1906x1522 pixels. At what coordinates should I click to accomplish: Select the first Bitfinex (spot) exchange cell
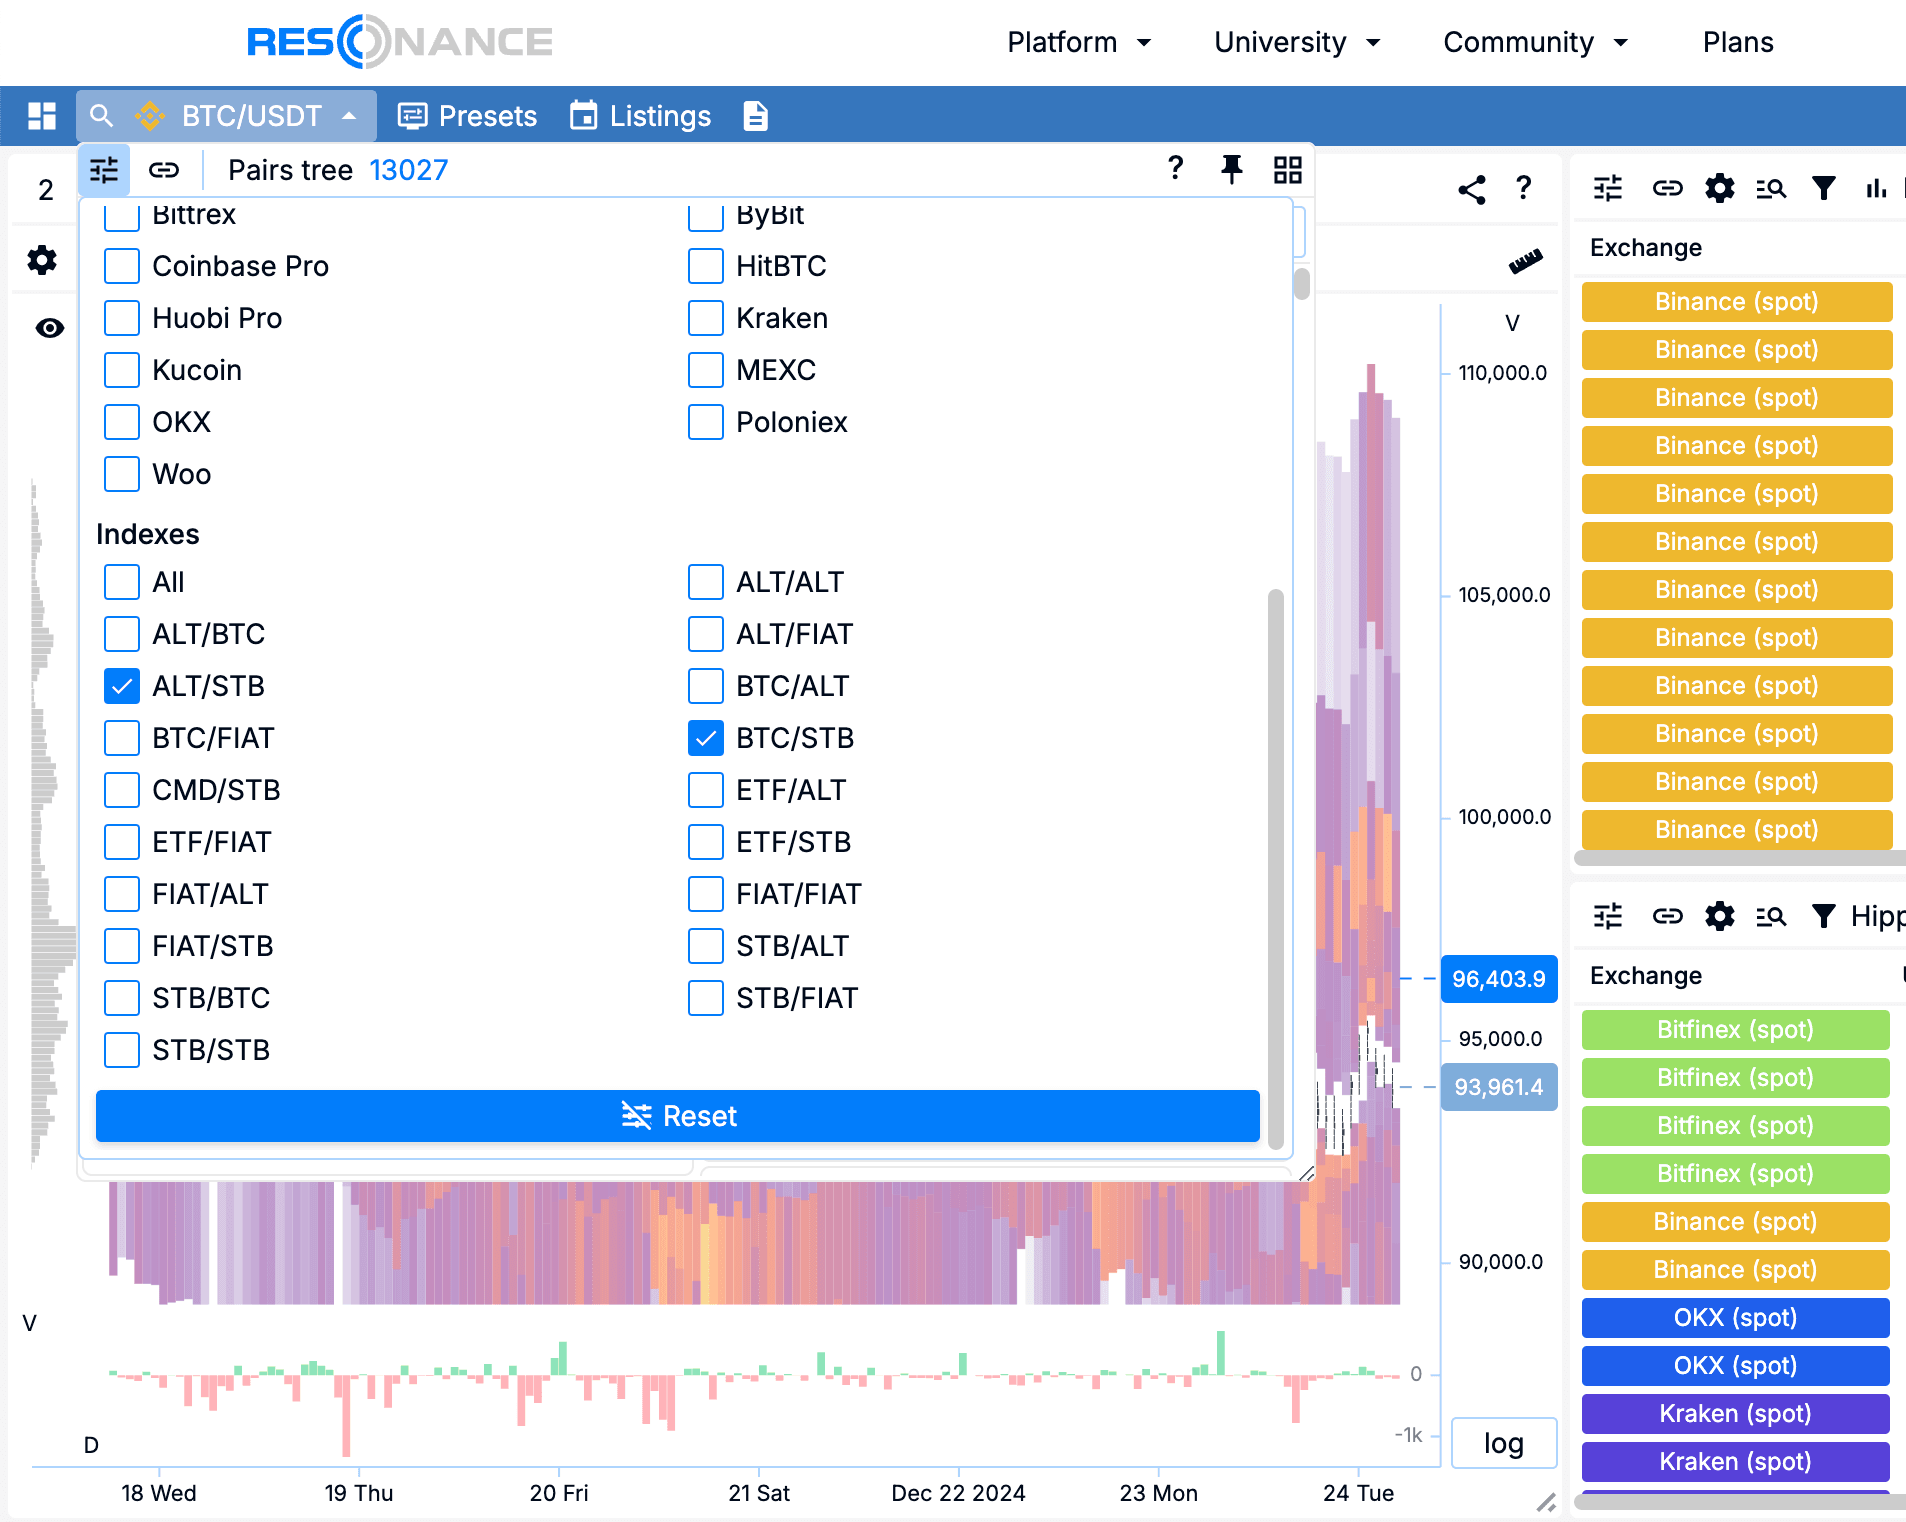[1735, 1030]
